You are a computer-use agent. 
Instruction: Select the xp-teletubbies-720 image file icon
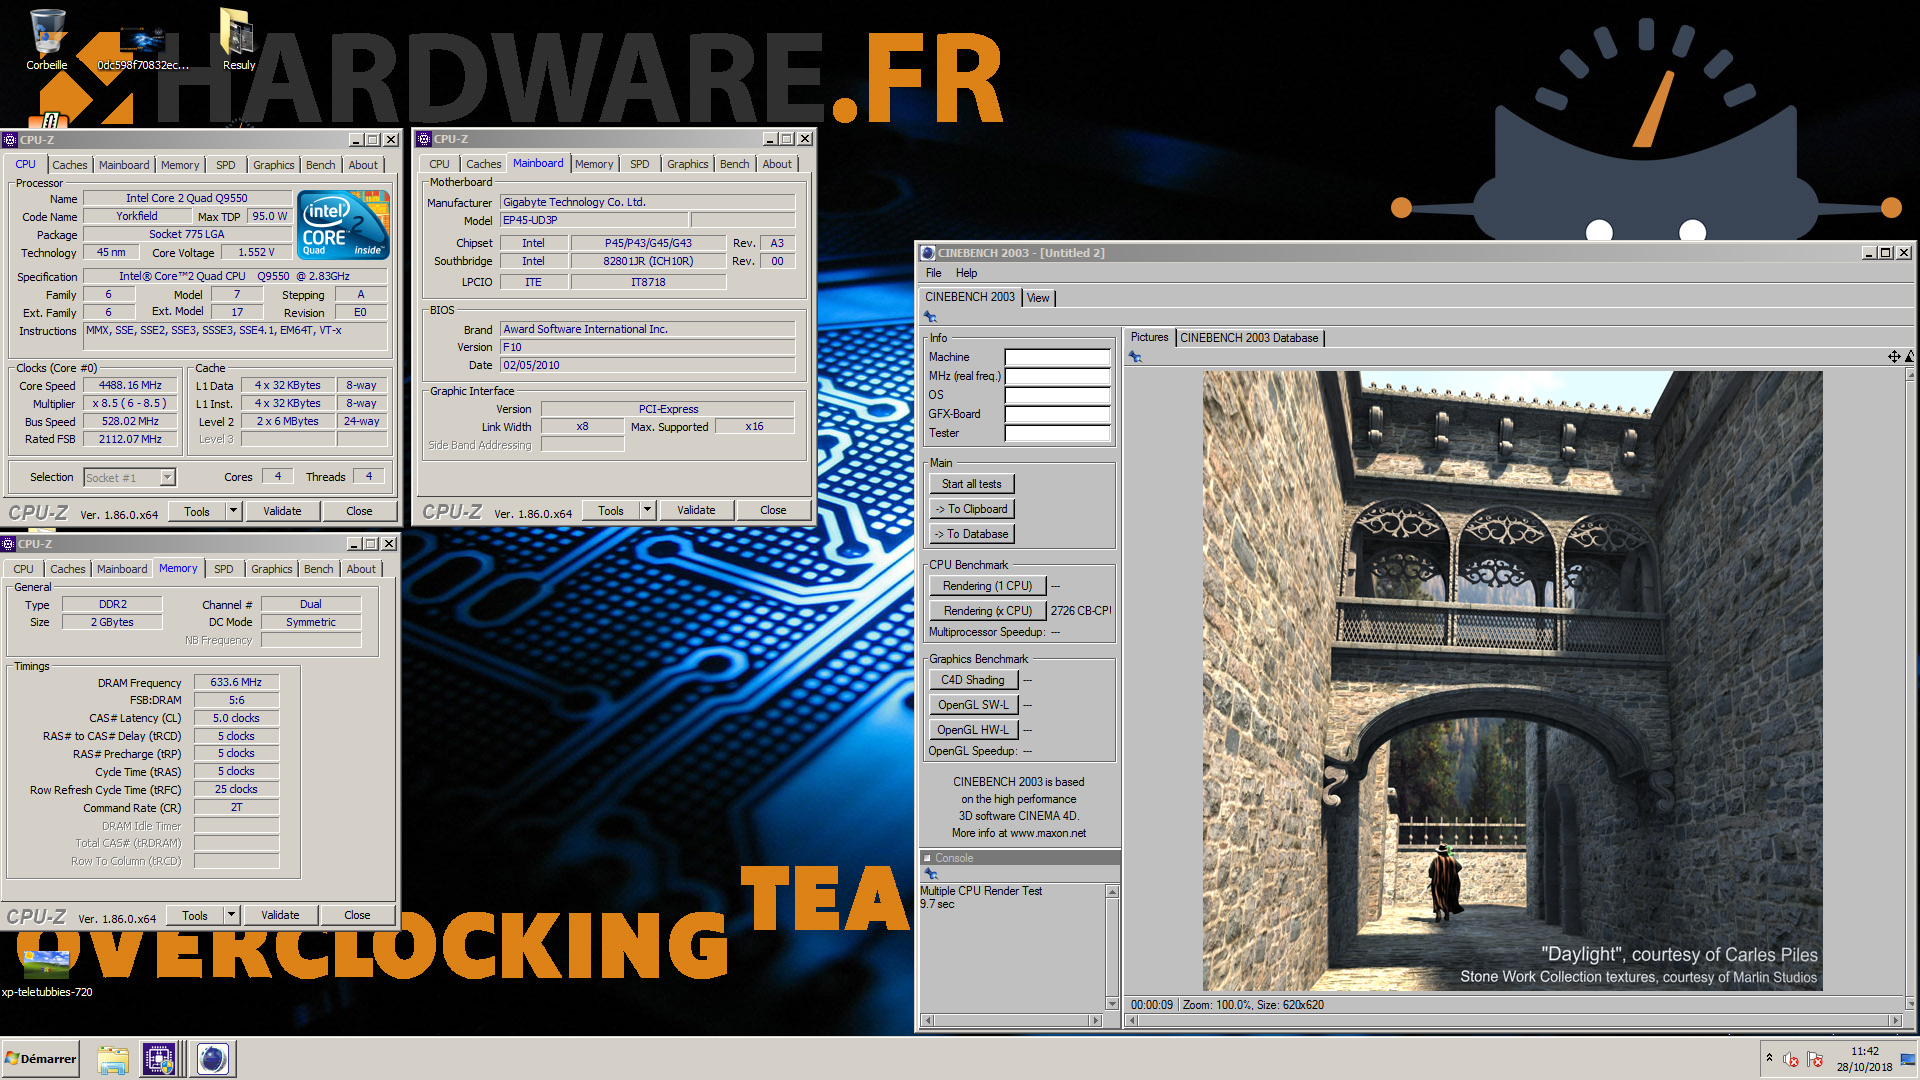click(x=46, y=972)
